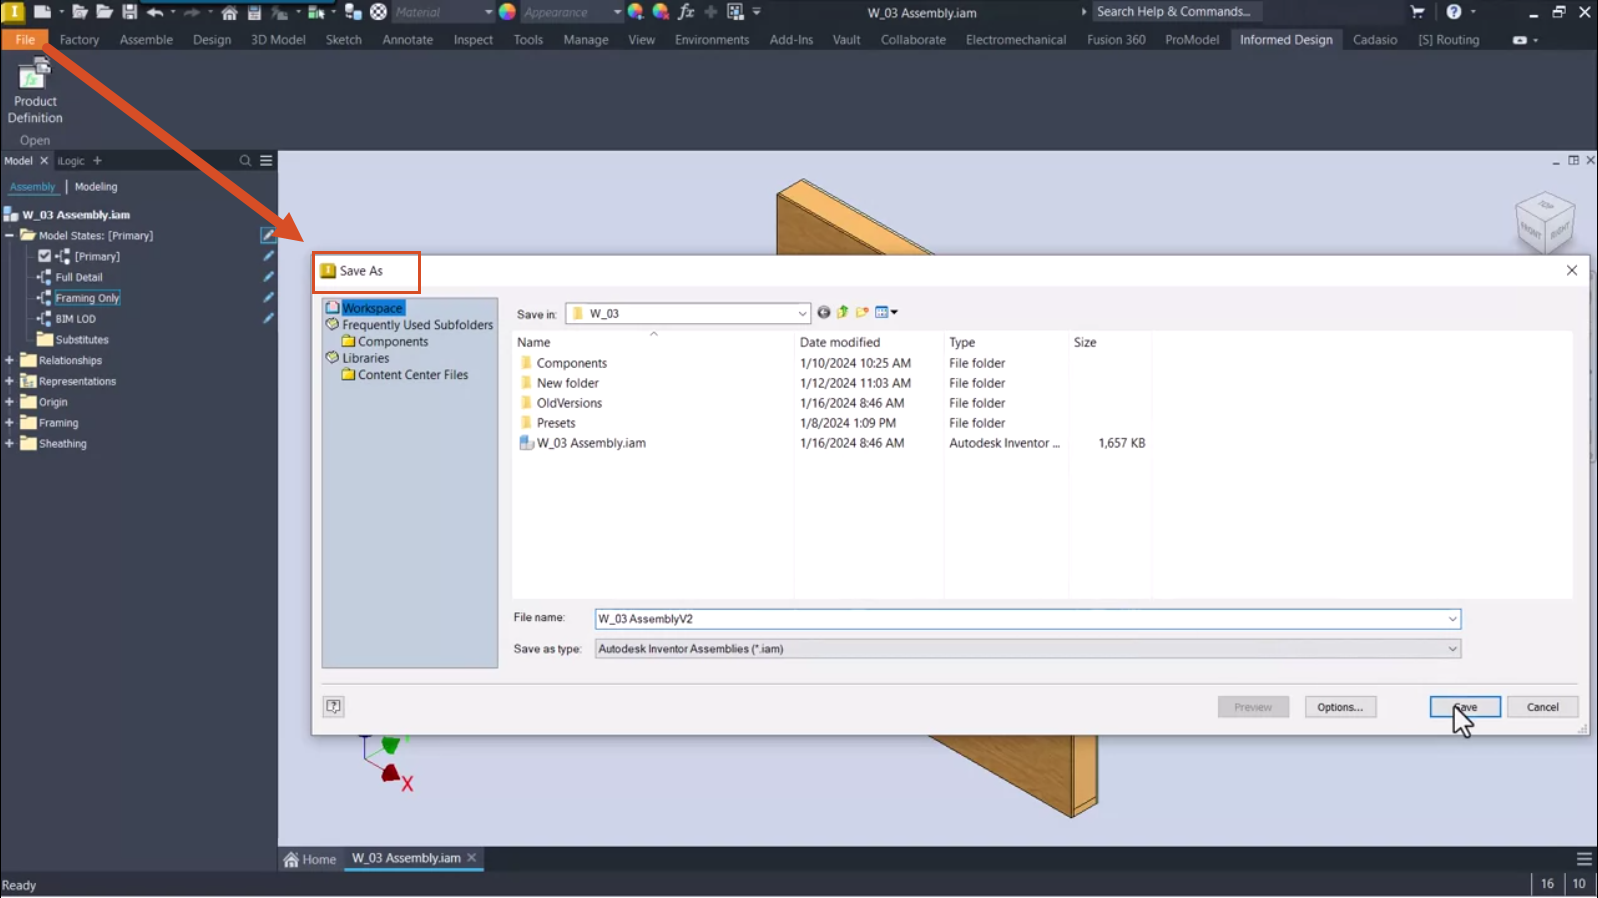Expand the Framing tree node

9,422
